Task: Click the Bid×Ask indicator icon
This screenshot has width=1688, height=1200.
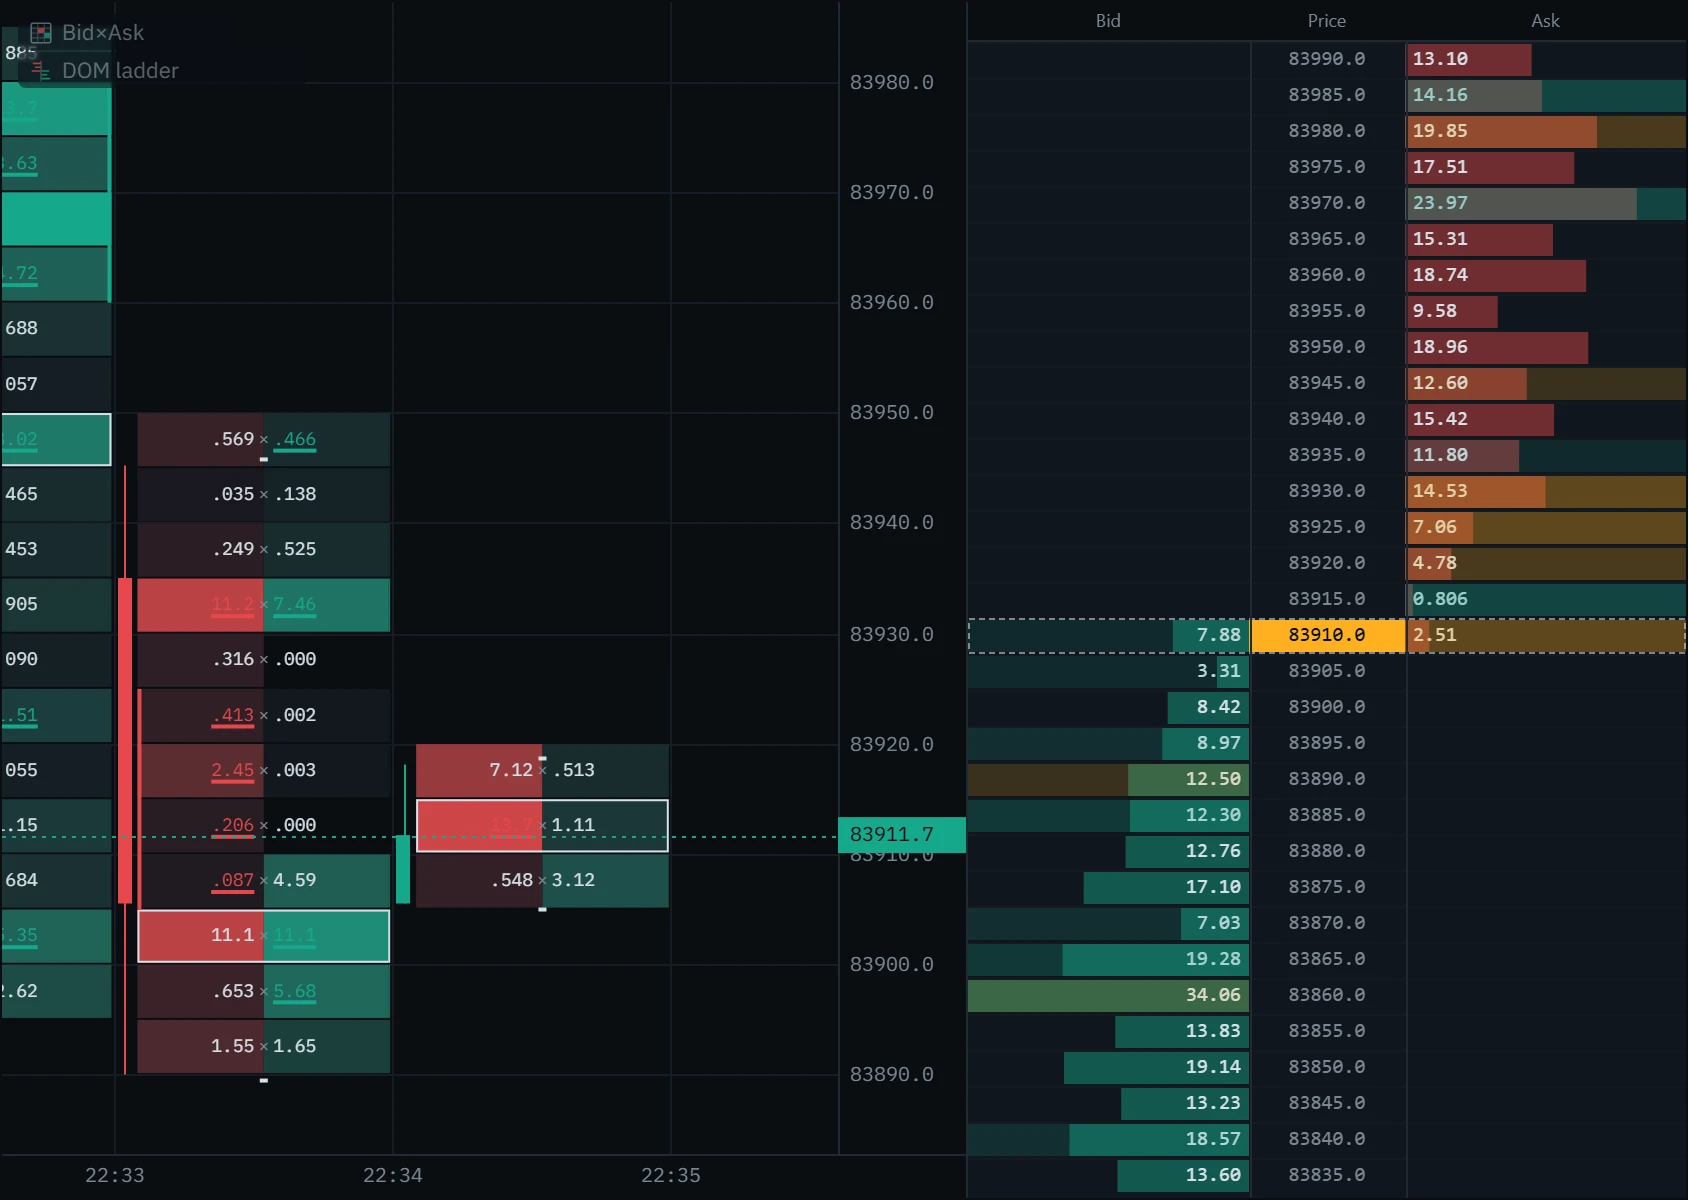Action: [41, 33]
